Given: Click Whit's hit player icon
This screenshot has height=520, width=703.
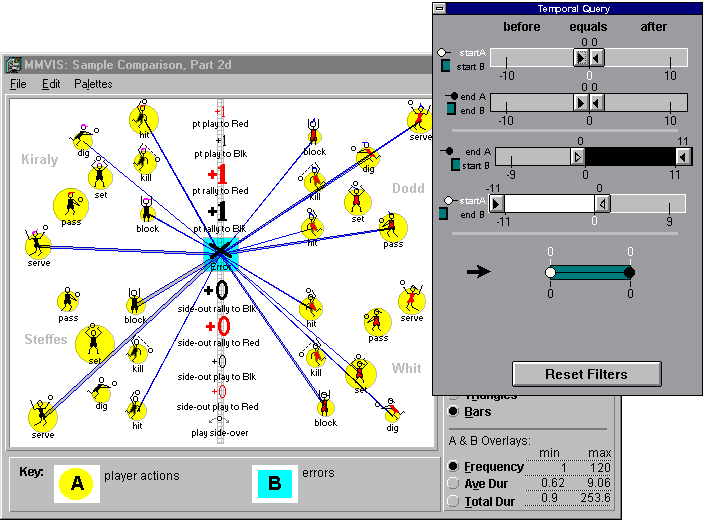Looking at the screenshot, I should [311, 305].
